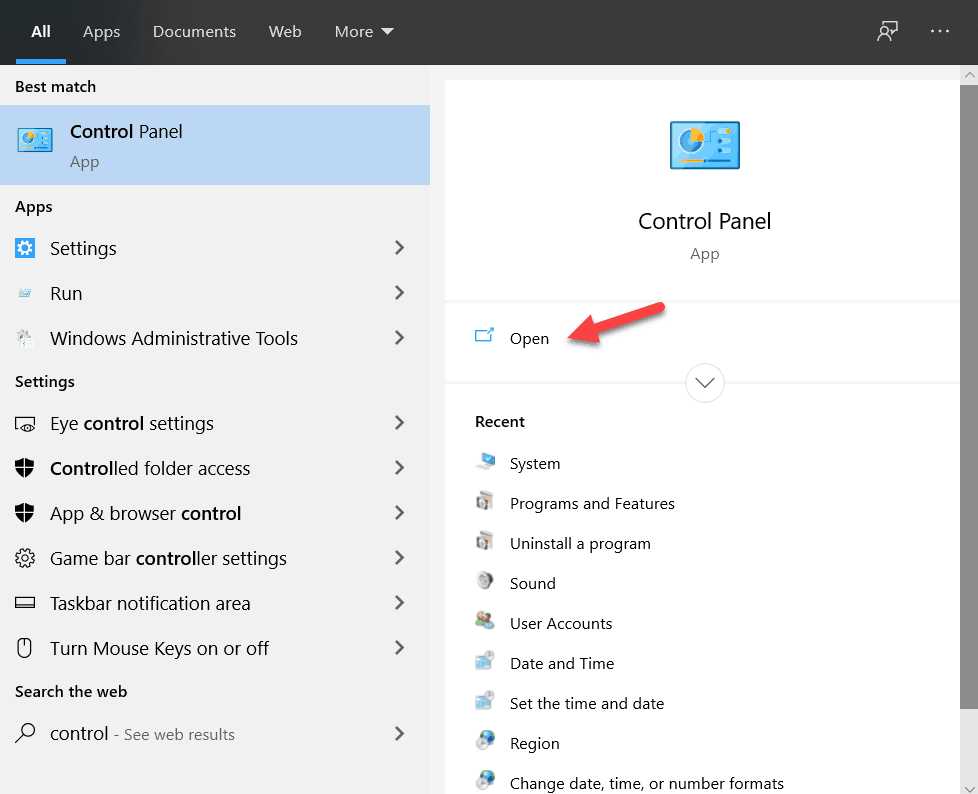Switch to the Documents tab
Screen dimensions: 978x794
[195, 32]
